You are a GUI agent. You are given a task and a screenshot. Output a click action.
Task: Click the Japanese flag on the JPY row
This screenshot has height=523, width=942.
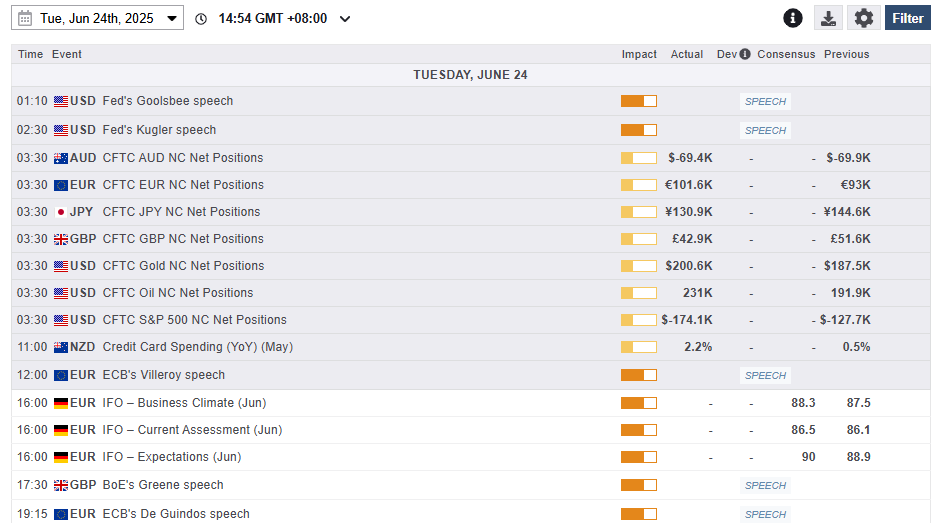[61, 212]
